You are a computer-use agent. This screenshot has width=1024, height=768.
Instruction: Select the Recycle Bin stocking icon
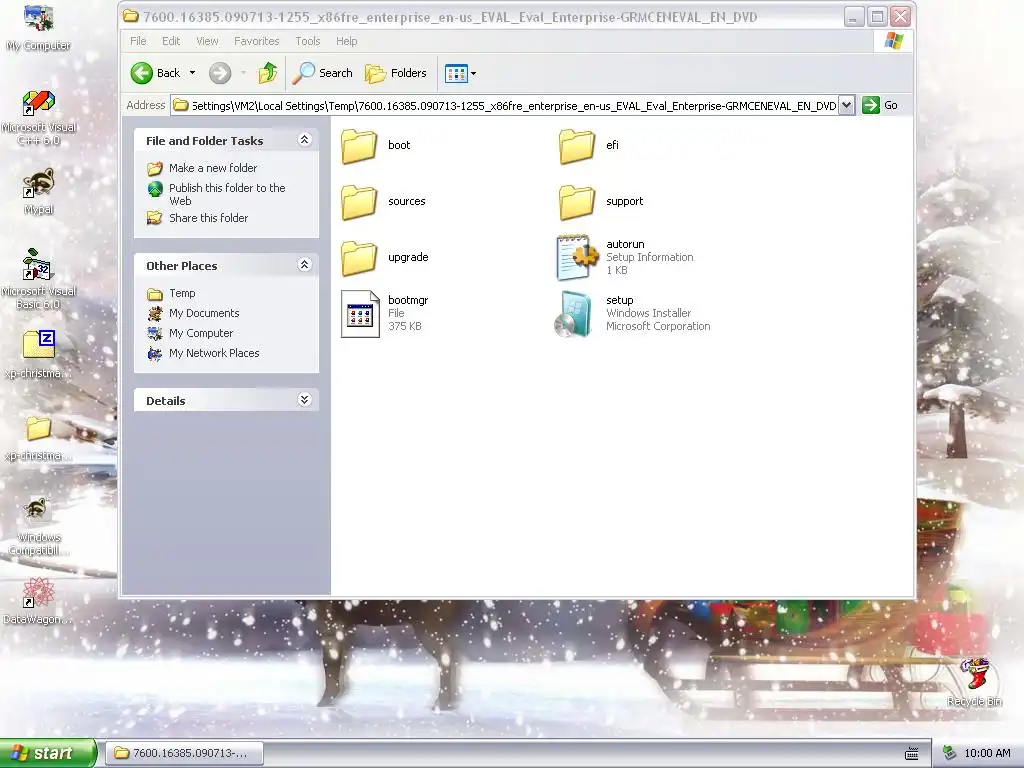[974, 675]
